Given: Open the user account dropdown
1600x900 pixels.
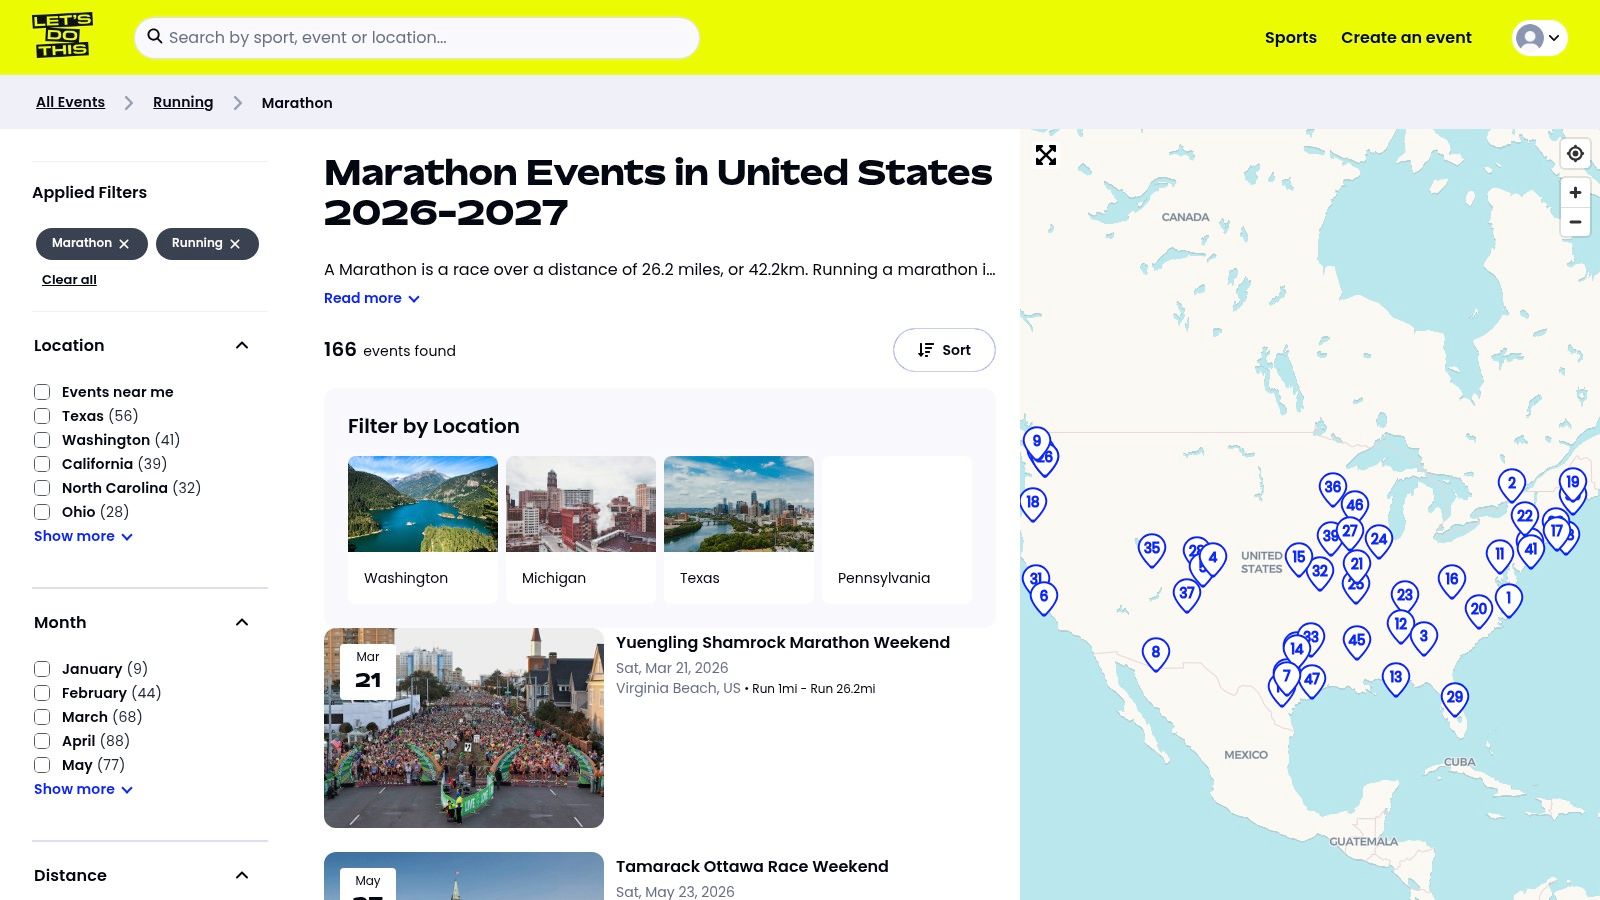Looking at the screenshot, I should [1538, 38].
